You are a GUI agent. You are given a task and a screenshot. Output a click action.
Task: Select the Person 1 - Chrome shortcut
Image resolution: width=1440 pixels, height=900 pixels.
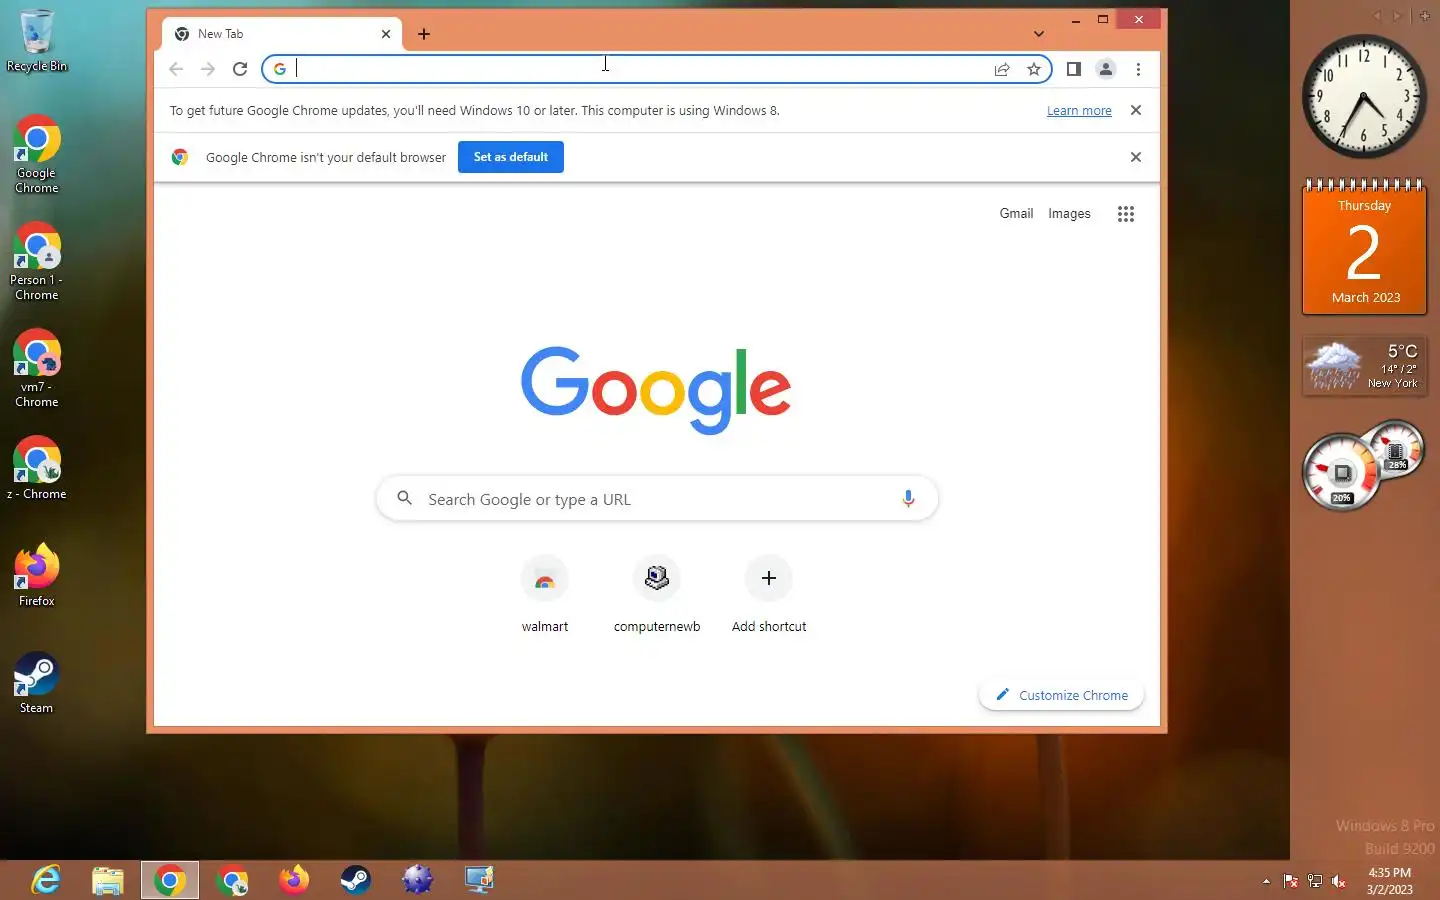click(37, 262)
